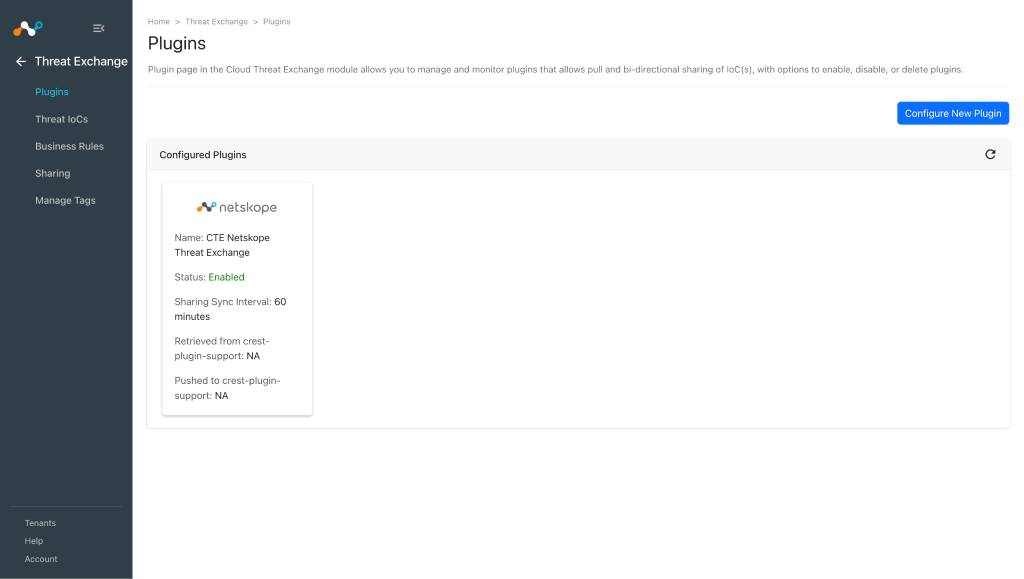Go back using Threat Exchange arrow
This screenshot has width=1024, height=579.
coord(21,61)
